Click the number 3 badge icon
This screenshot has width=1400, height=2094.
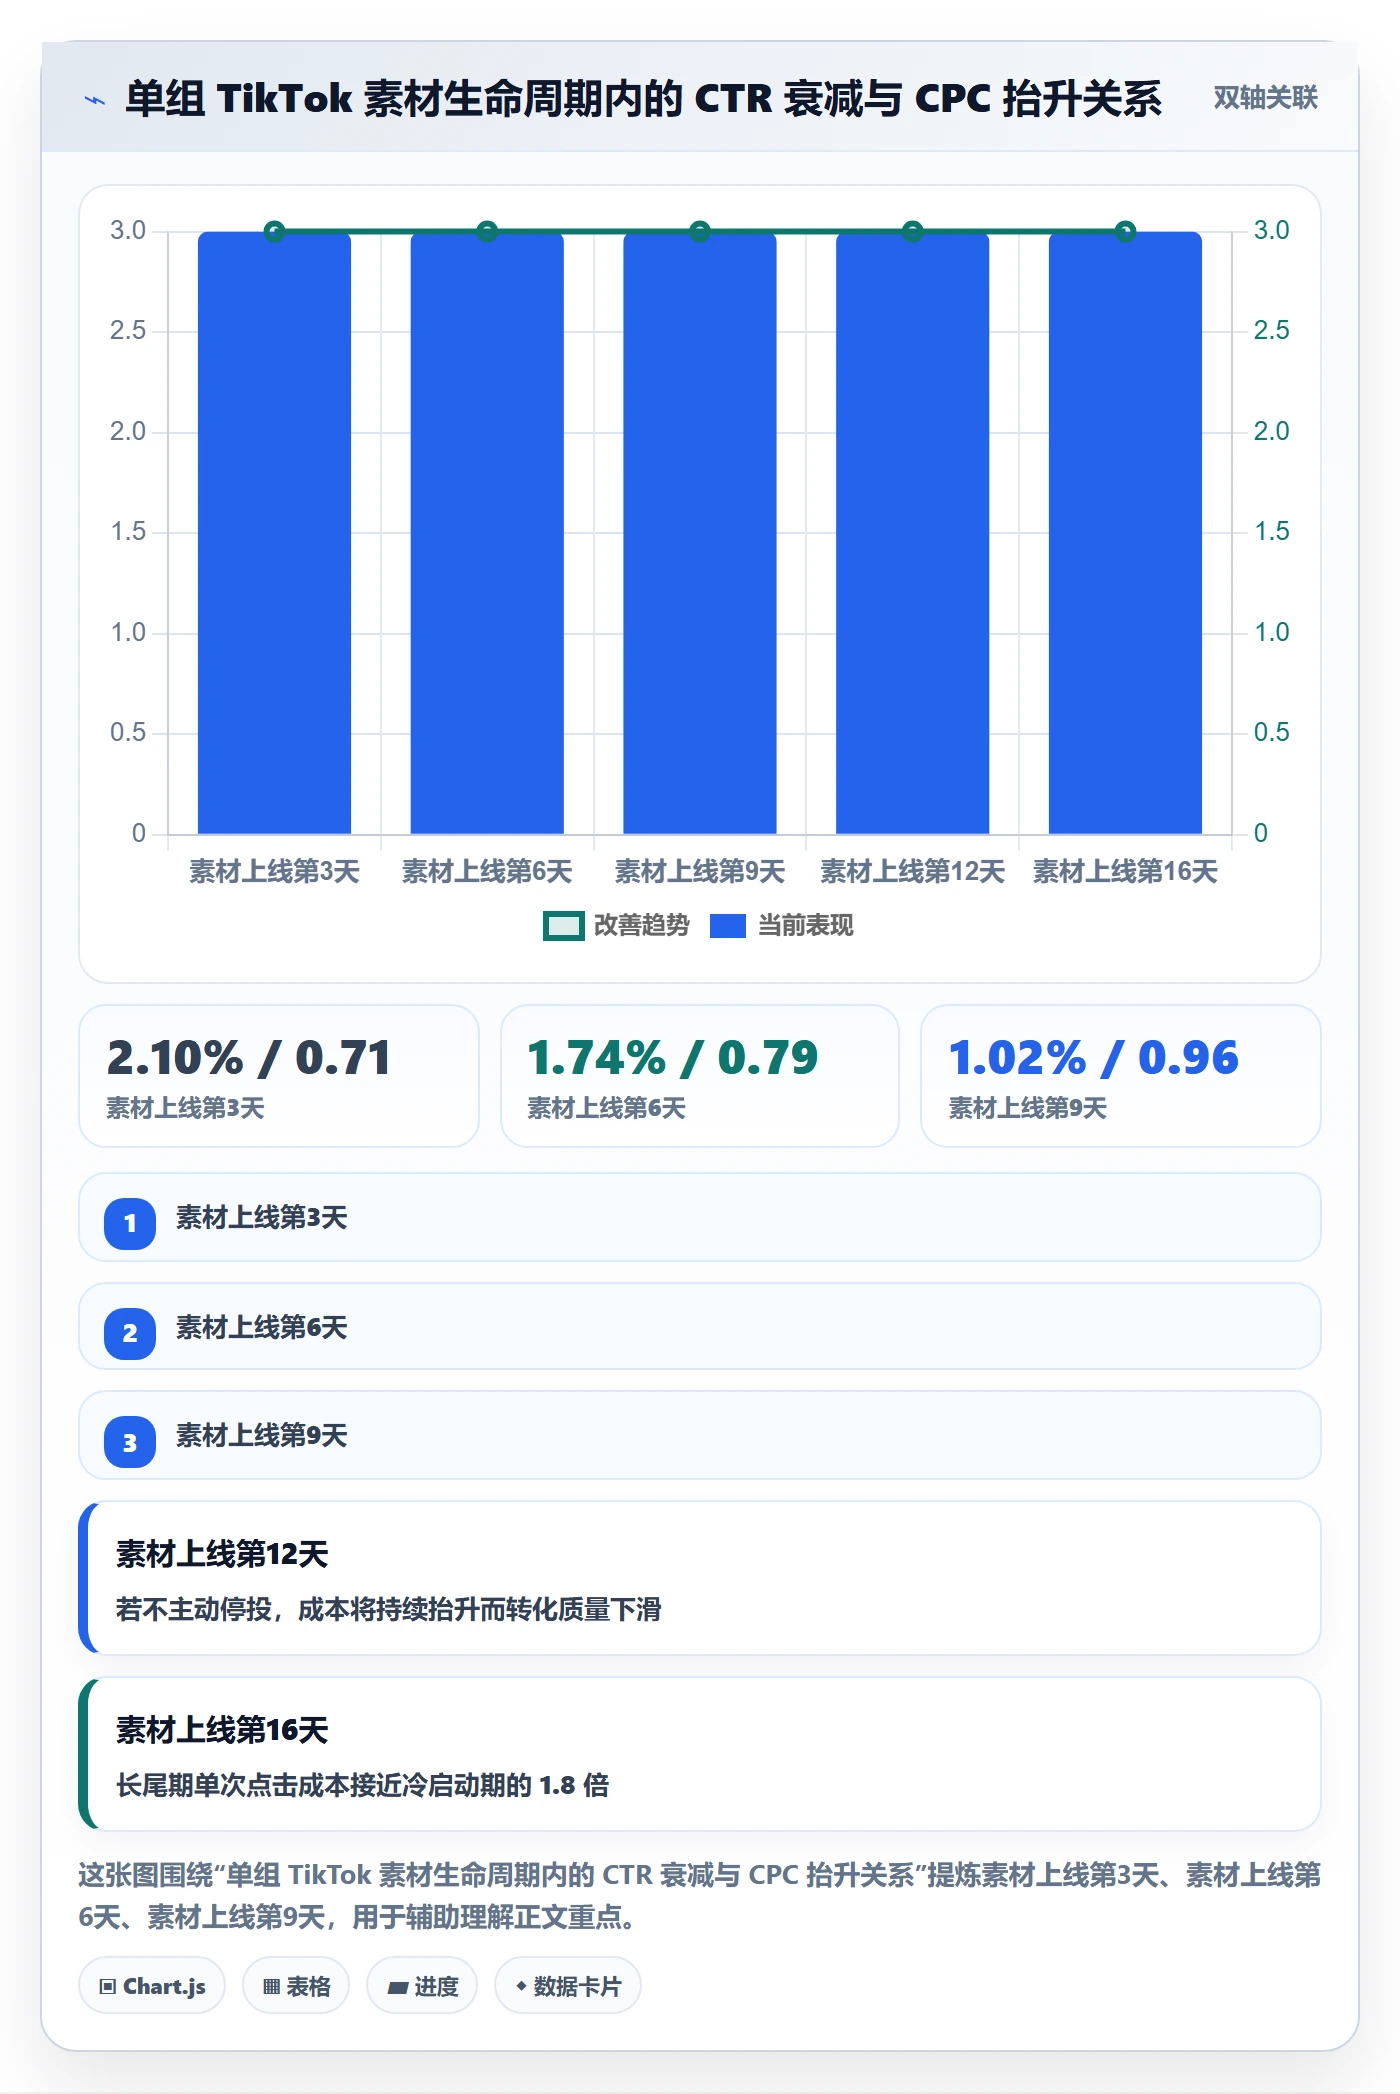pos(130,1443)
